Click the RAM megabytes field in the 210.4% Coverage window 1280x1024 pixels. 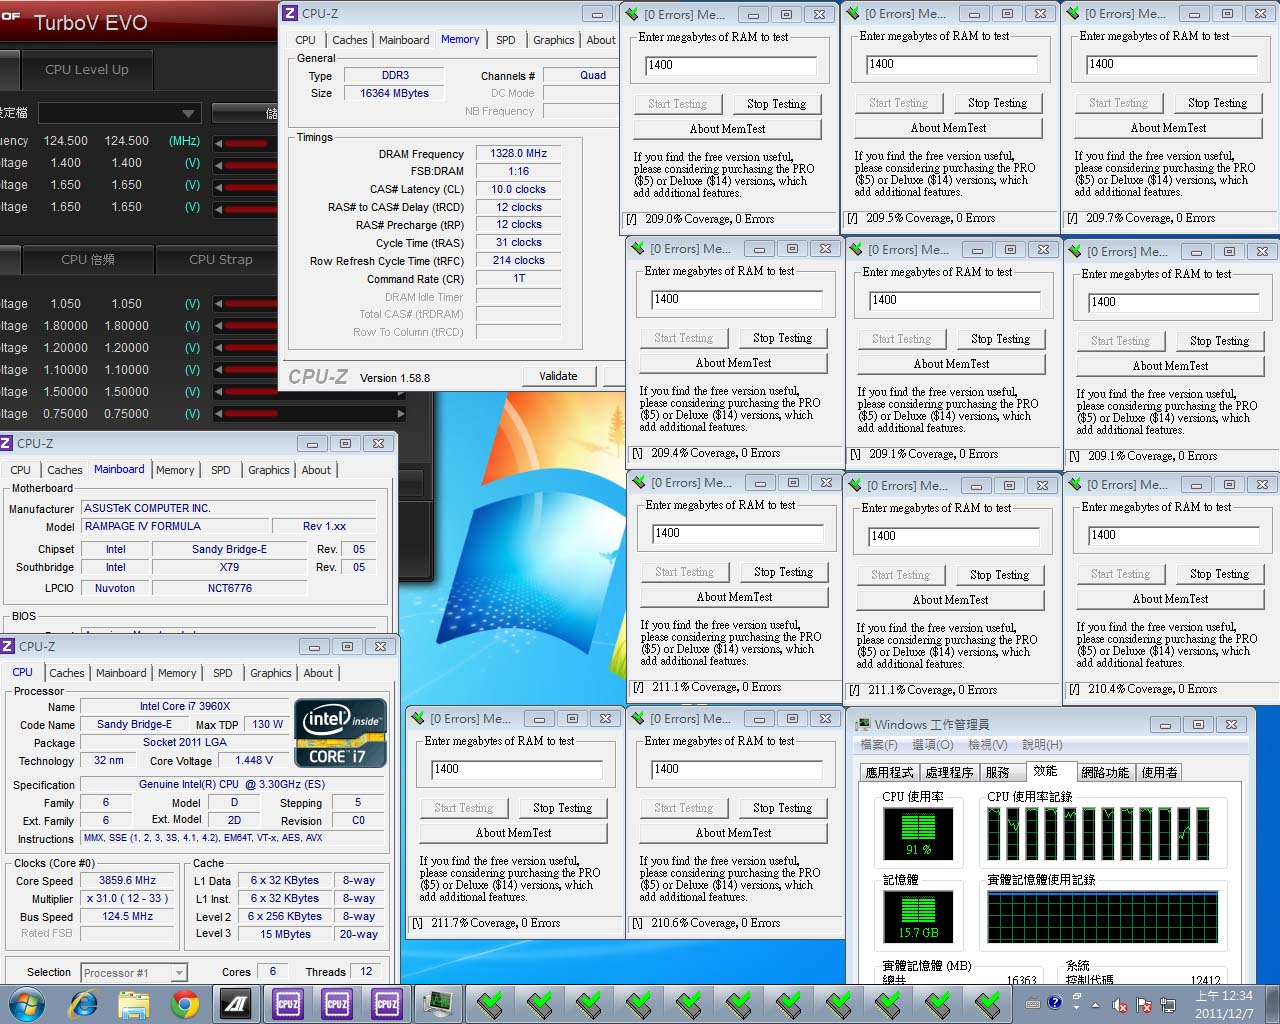(1172, 536)
